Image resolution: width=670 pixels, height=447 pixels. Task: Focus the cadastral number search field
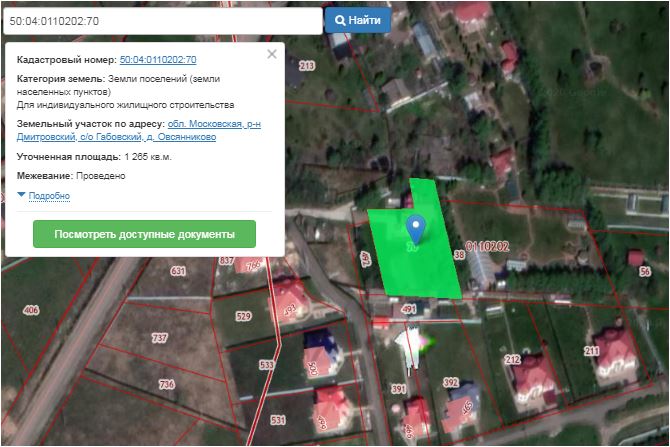click(x=162, y=20)
